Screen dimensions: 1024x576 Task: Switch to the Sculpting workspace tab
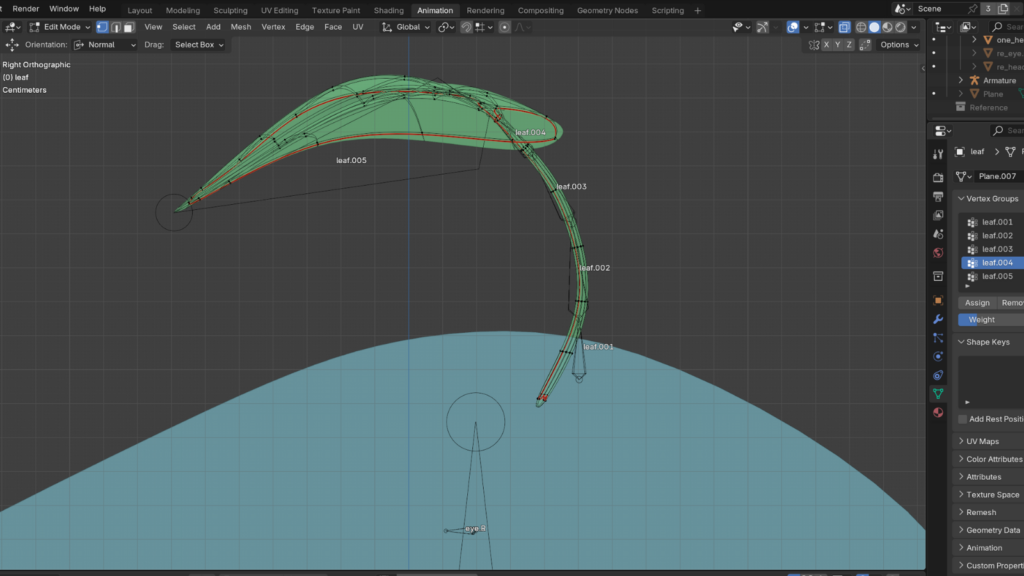pyautogui.click(x=231, y=10)
